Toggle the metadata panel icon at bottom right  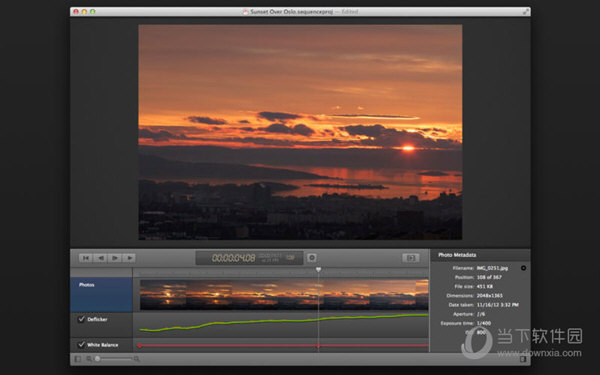523,359
